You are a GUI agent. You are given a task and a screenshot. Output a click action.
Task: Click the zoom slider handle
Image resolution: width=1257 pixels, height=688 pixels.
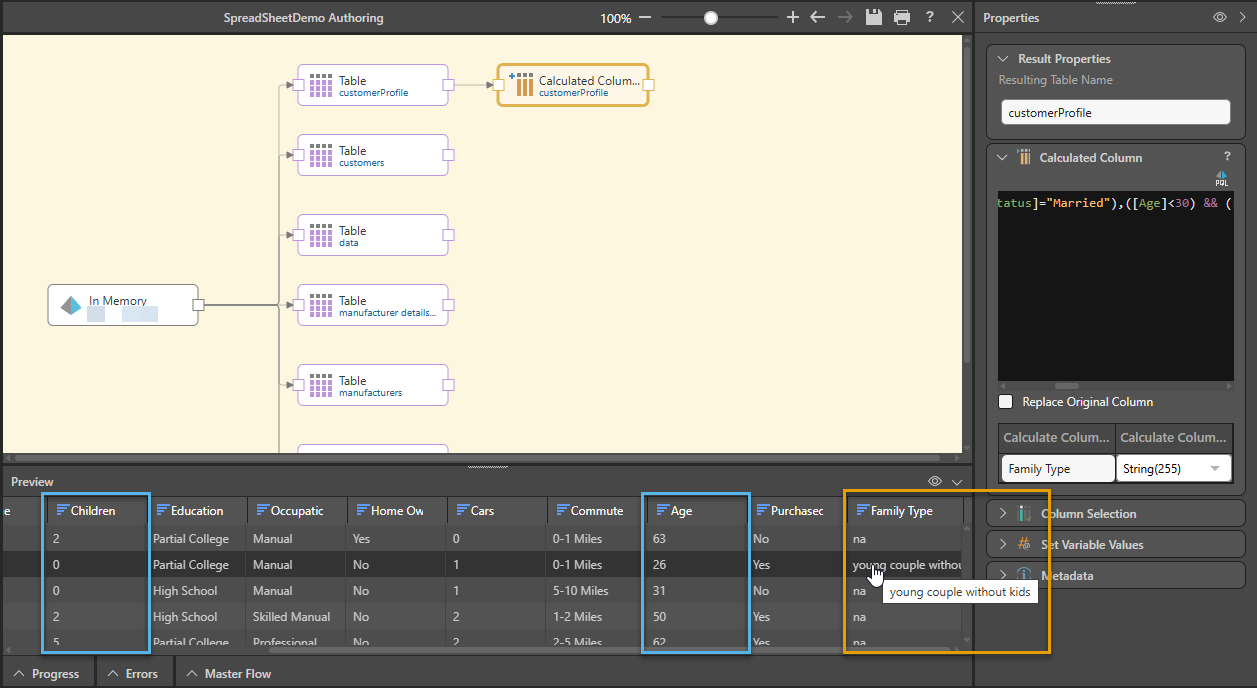[x=710, y=17]
